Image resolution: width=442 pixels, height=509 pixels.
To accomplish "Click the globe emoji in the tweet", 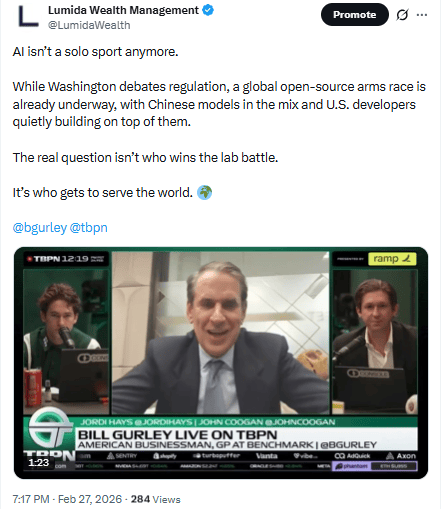I will (204, 192).
